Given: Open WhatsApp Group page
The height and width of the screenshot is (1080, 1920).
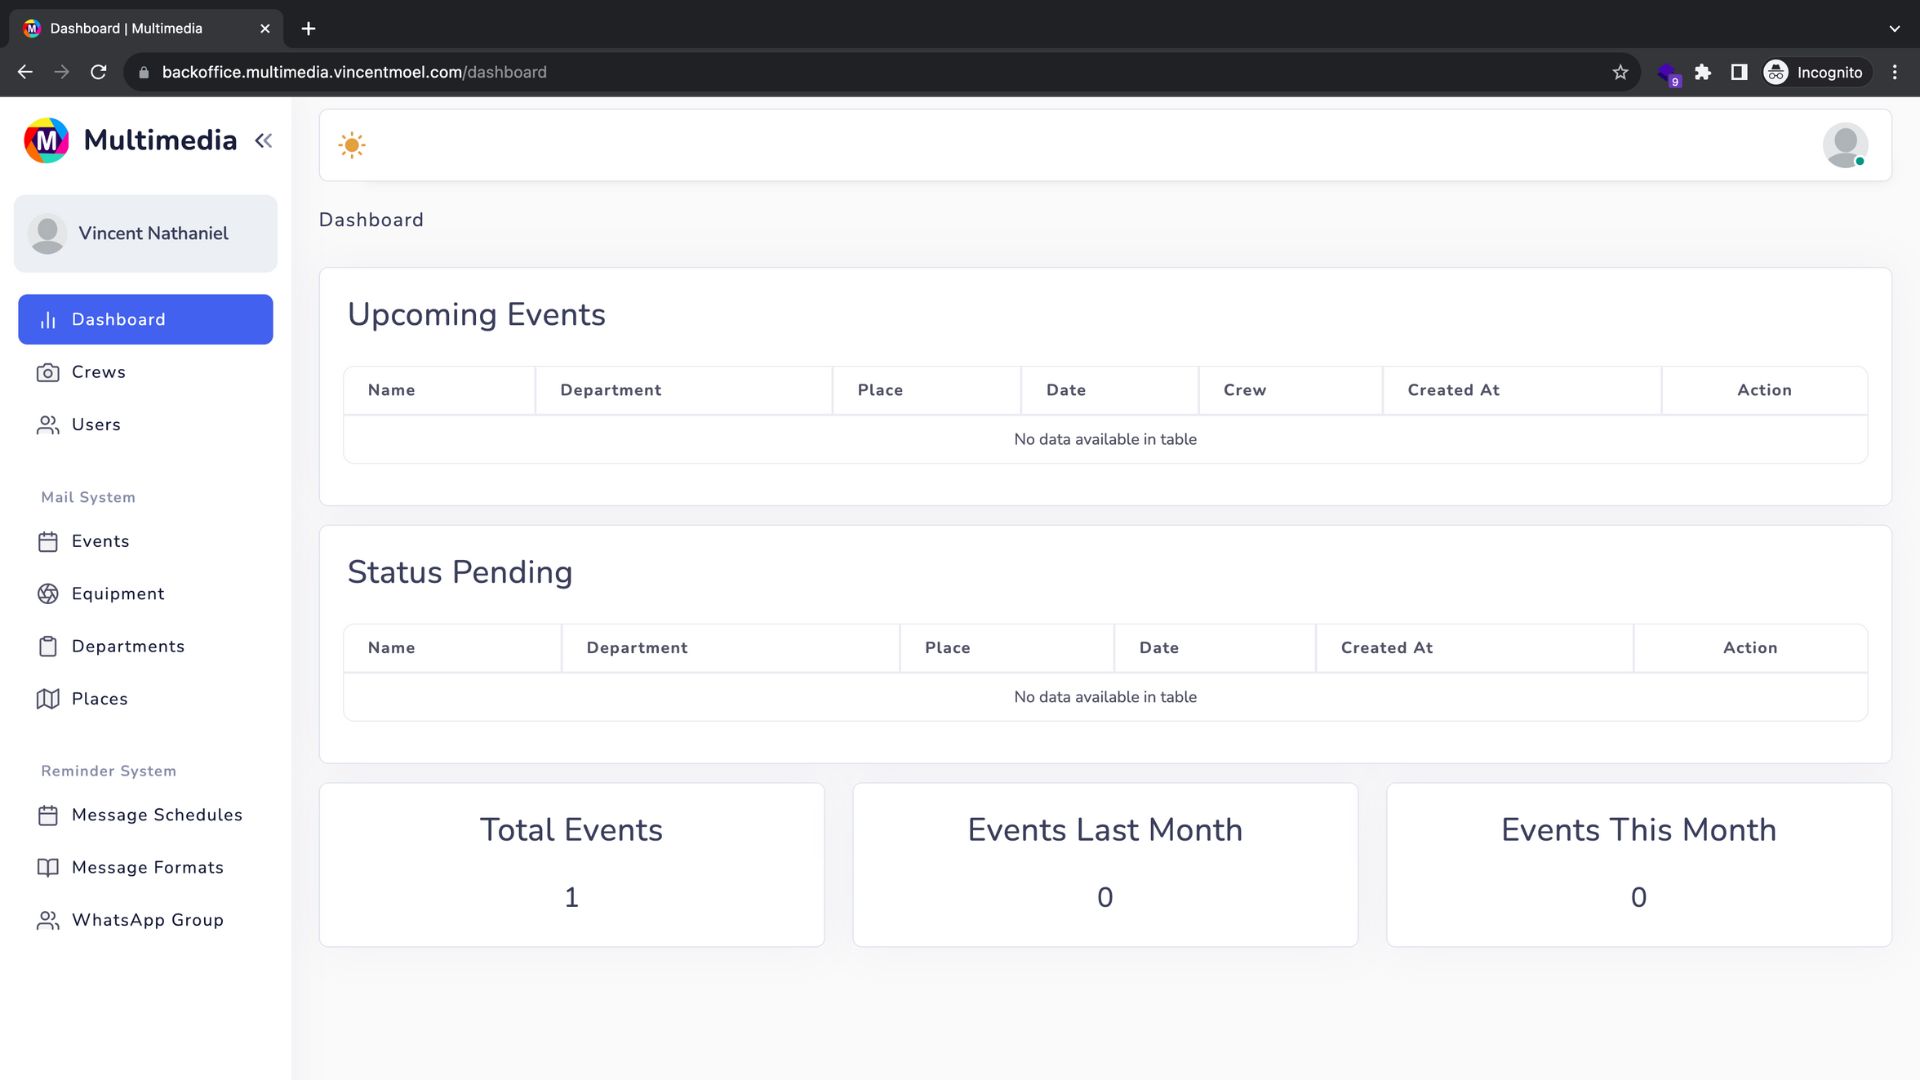Looking at the screenshot, I should coord(147,920).
